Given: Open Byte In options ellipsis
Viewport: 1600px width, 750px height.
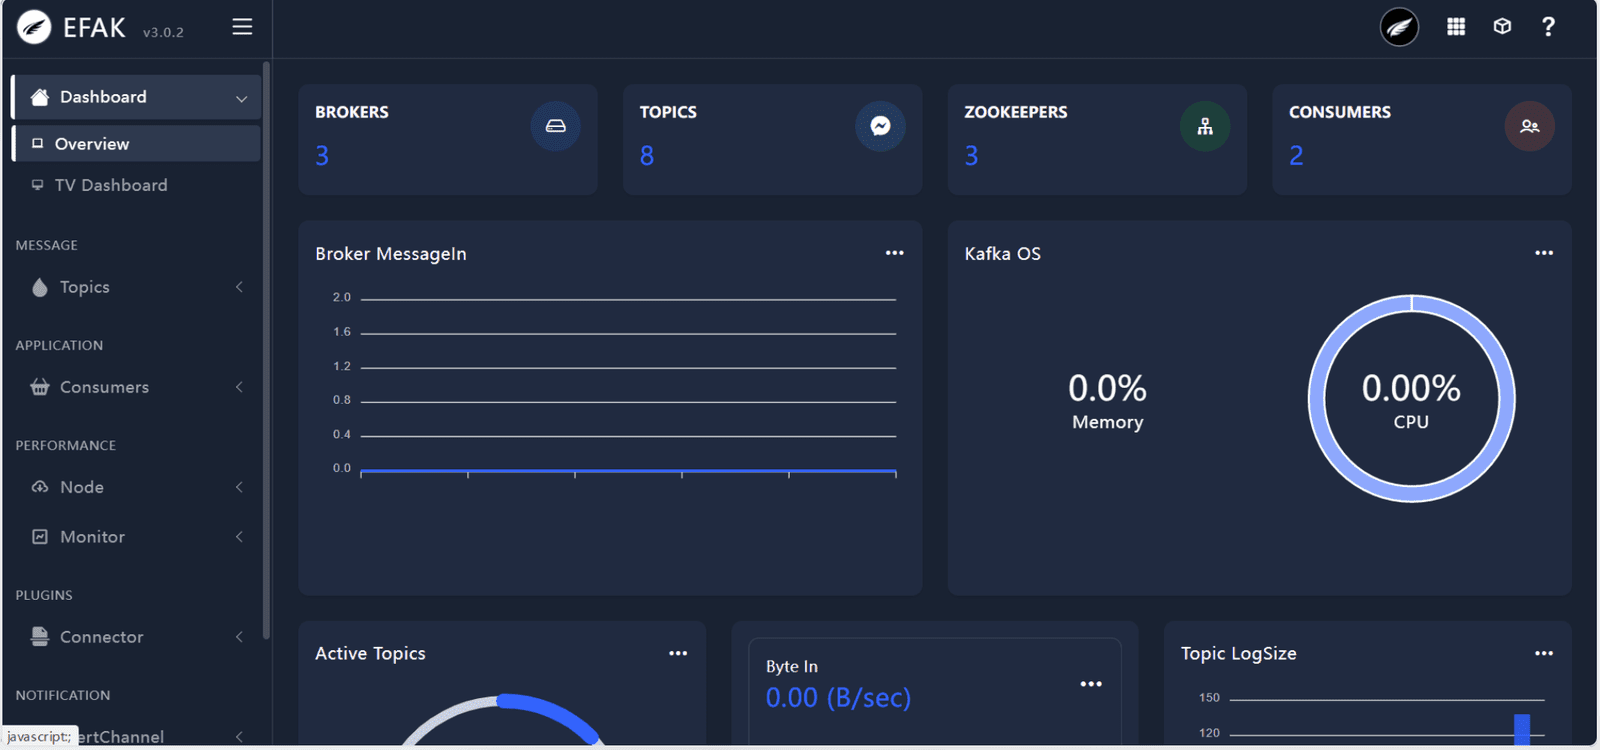Looking at the screenshot, I should [x=1091, y=684].
